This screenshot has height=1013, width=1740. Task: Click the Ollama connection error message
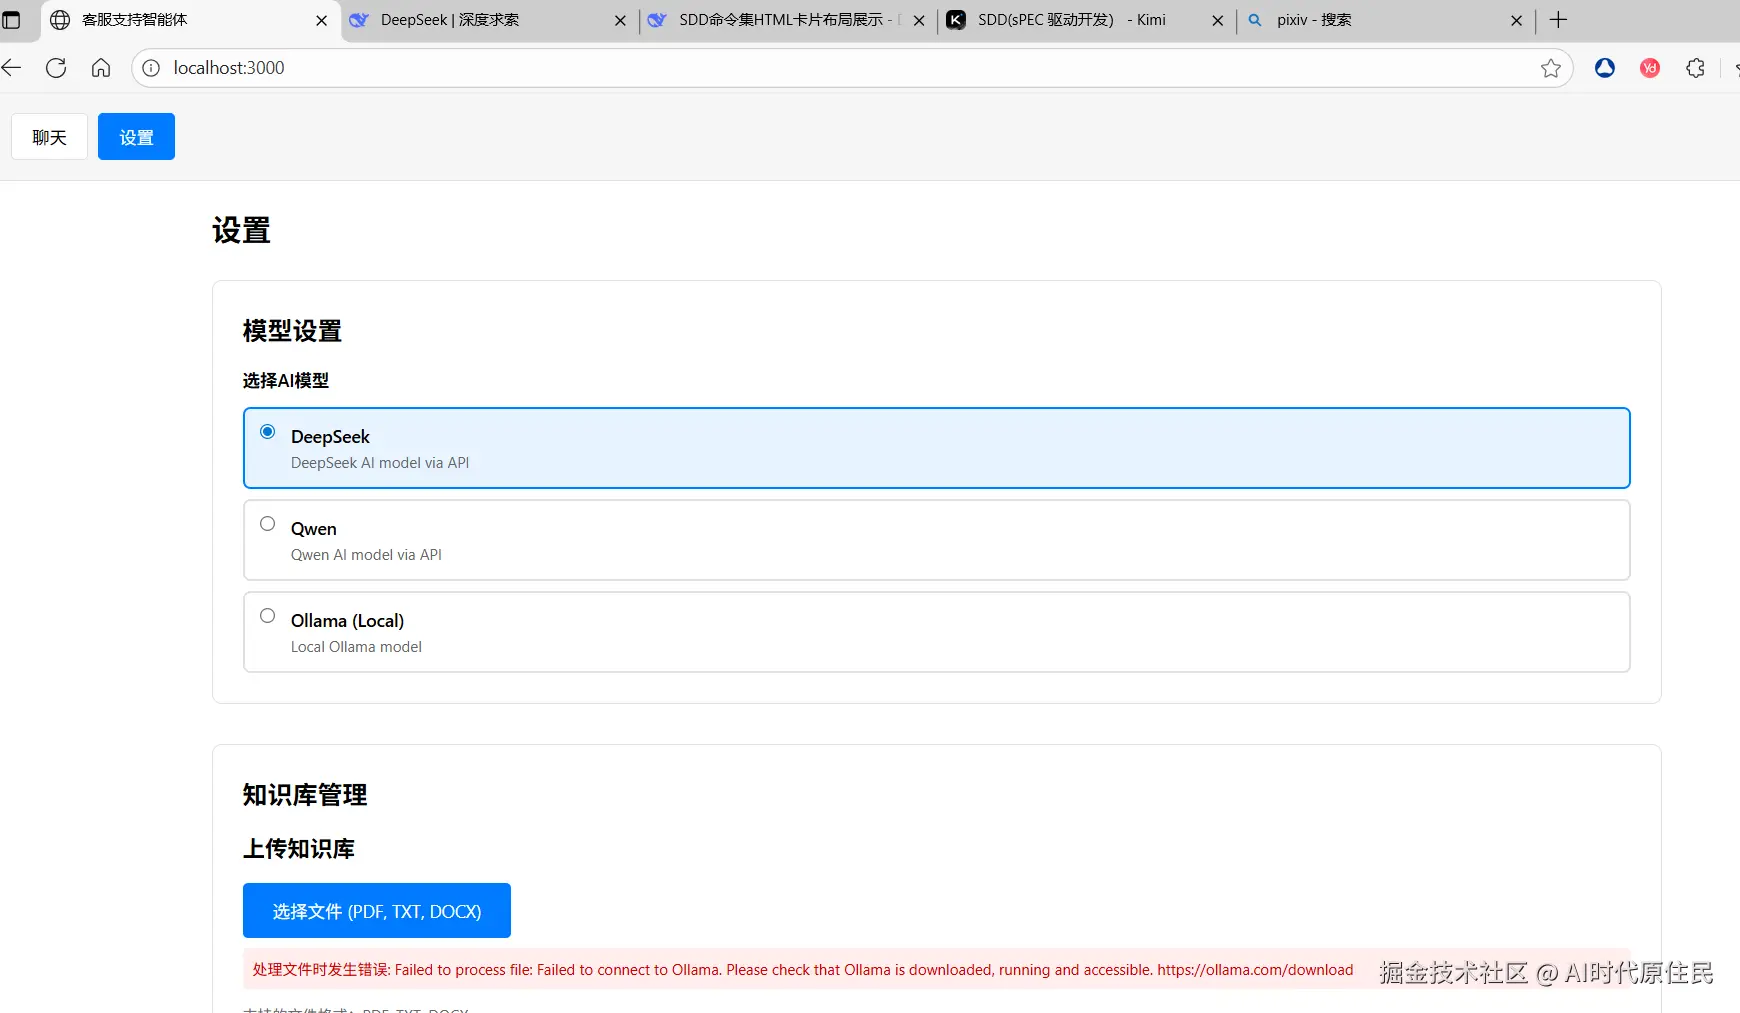(802, 970)
